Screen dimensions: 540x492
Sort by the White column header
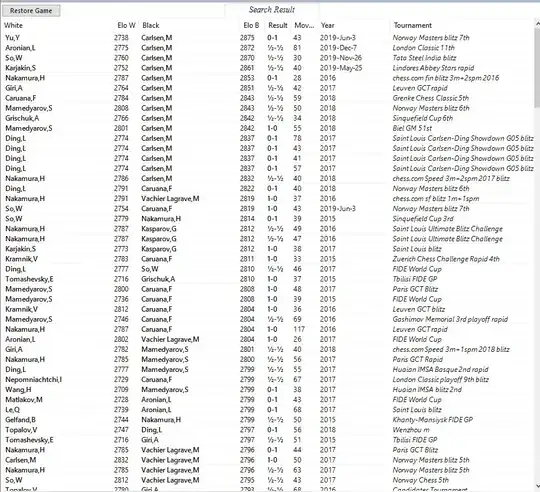pos(13,25)
